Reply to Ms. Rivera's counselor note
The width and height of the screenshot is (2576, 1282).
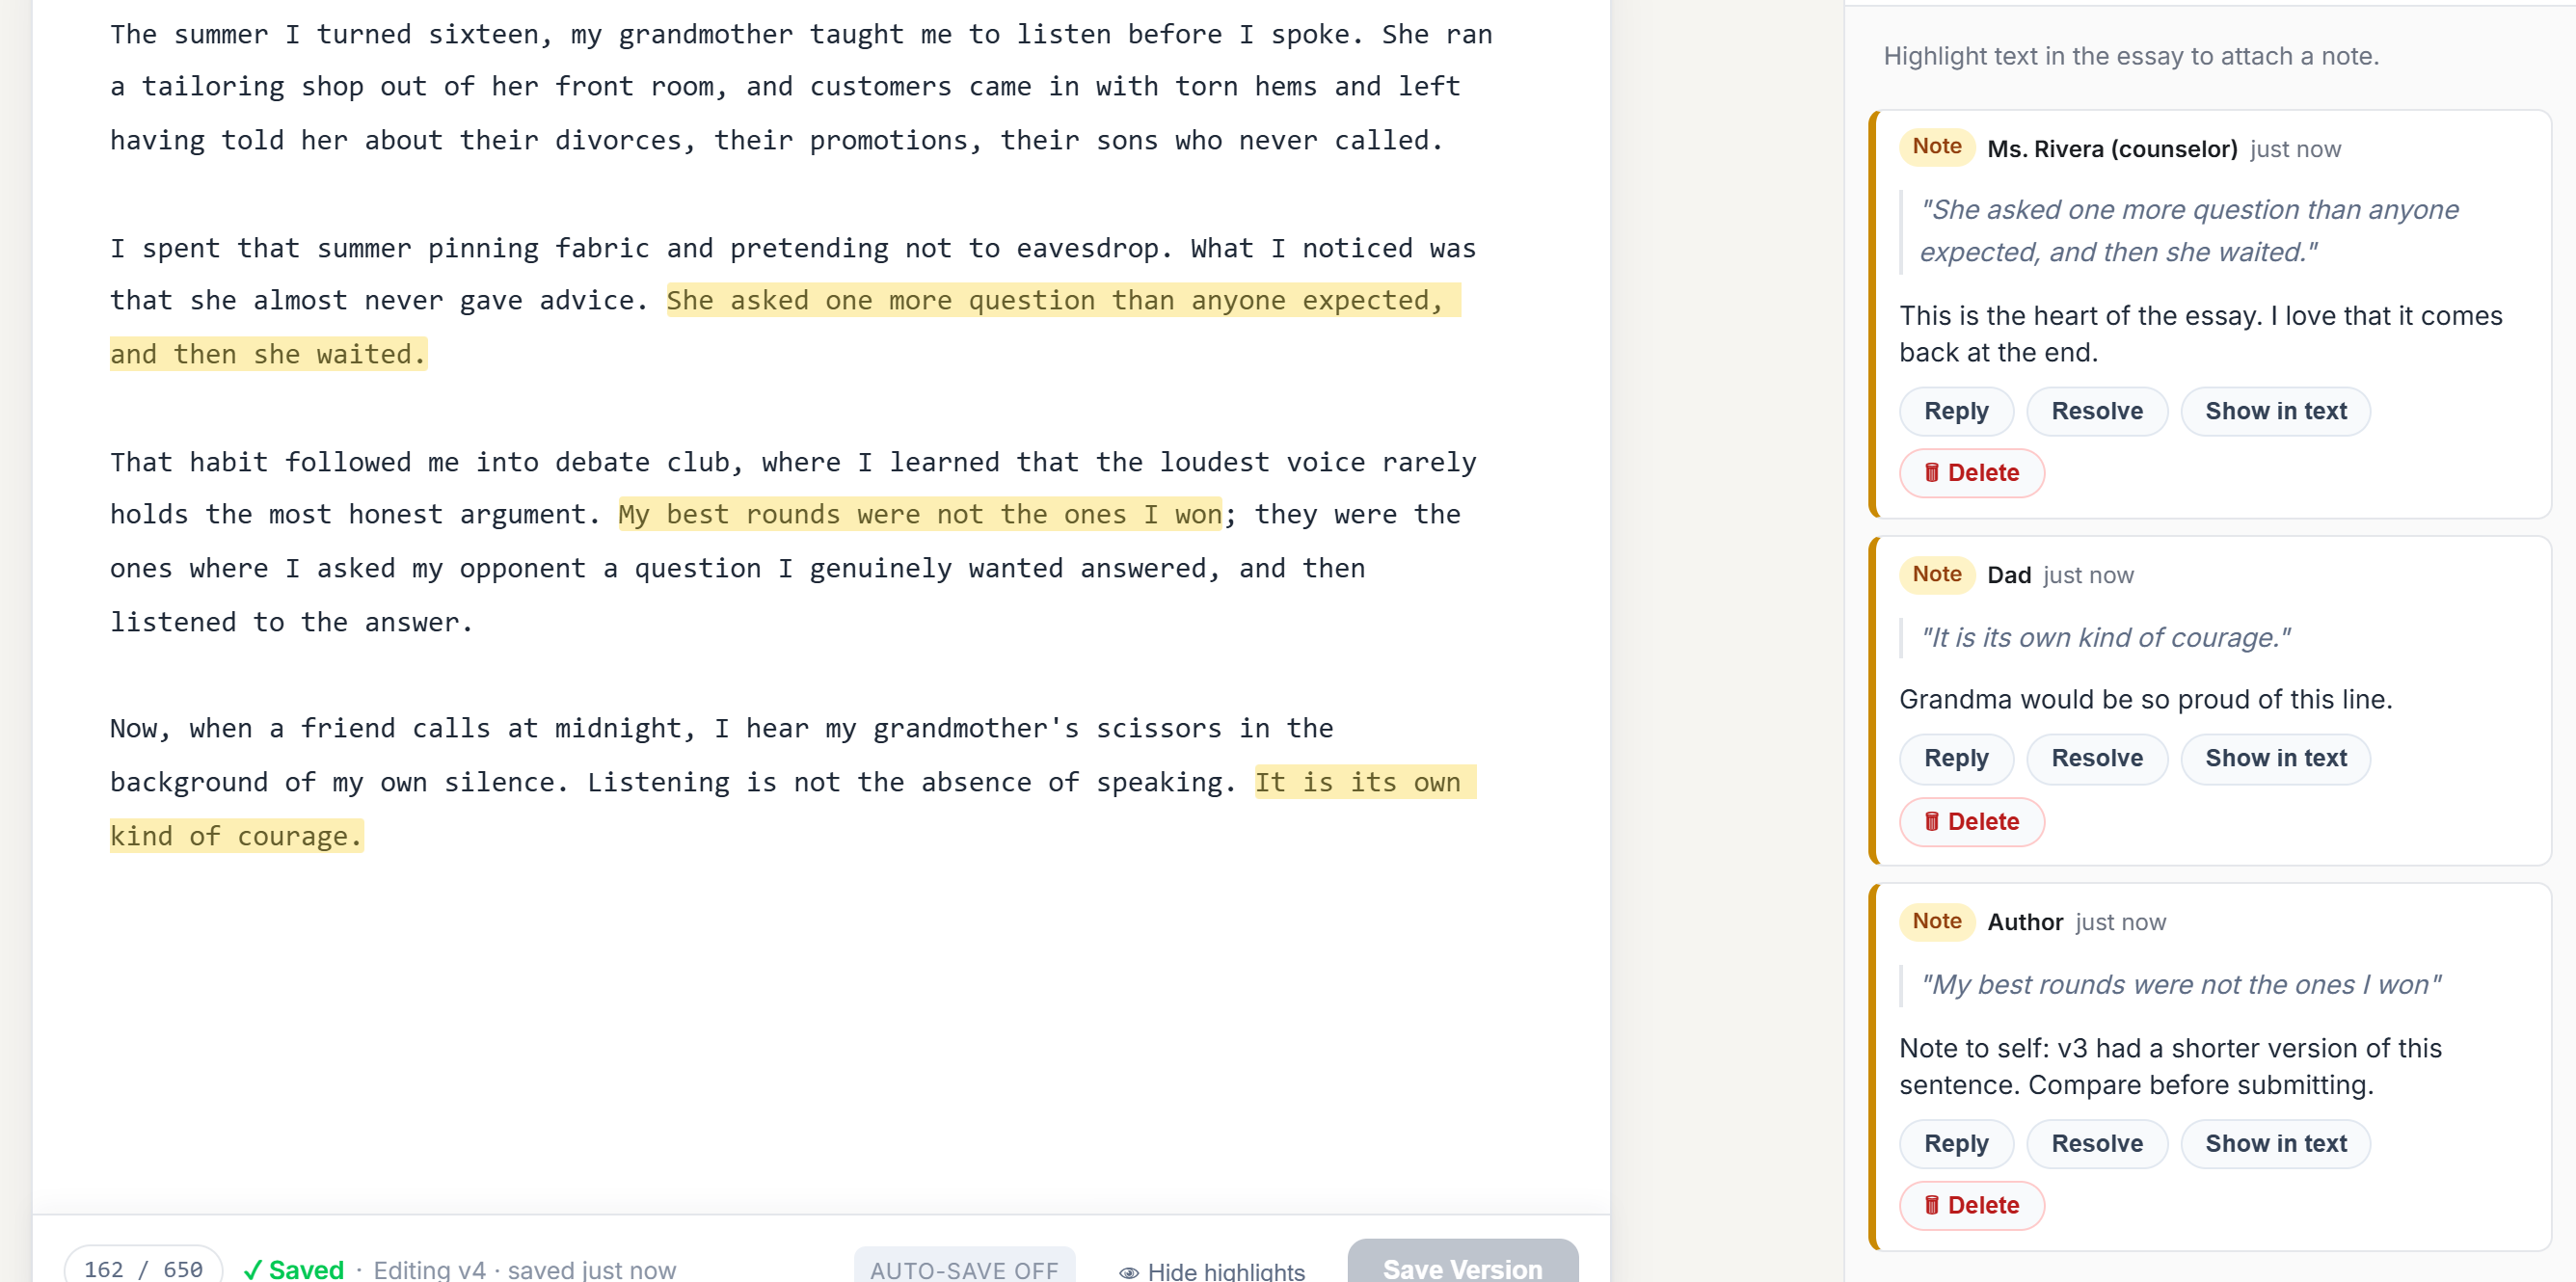(1956, 411)
